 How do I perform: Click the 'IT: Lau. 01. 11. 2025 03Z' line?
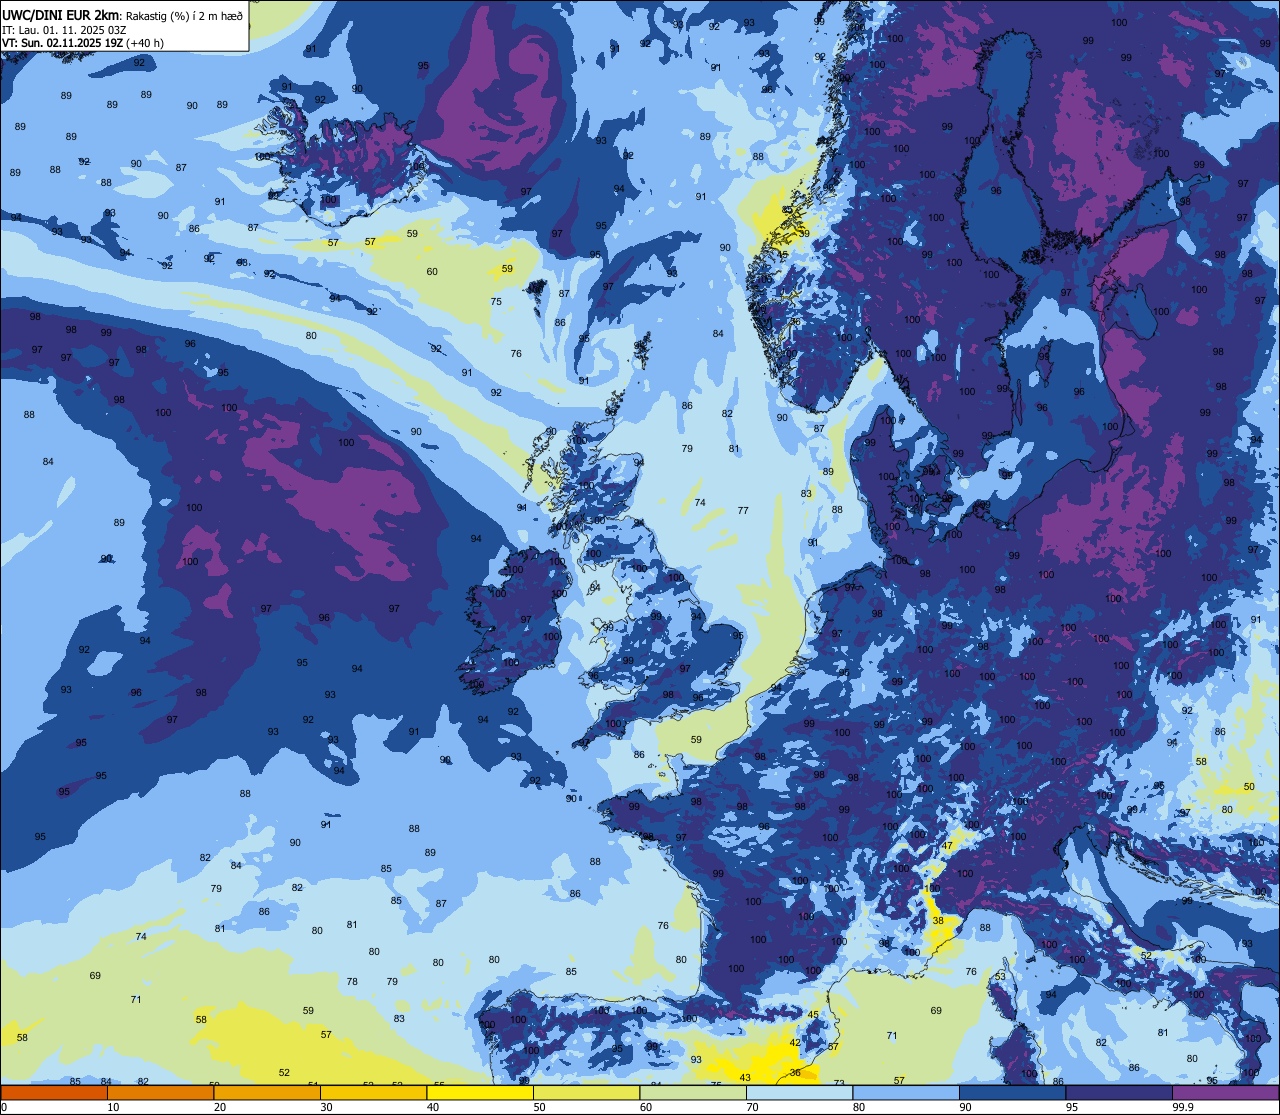pos(64,30)
